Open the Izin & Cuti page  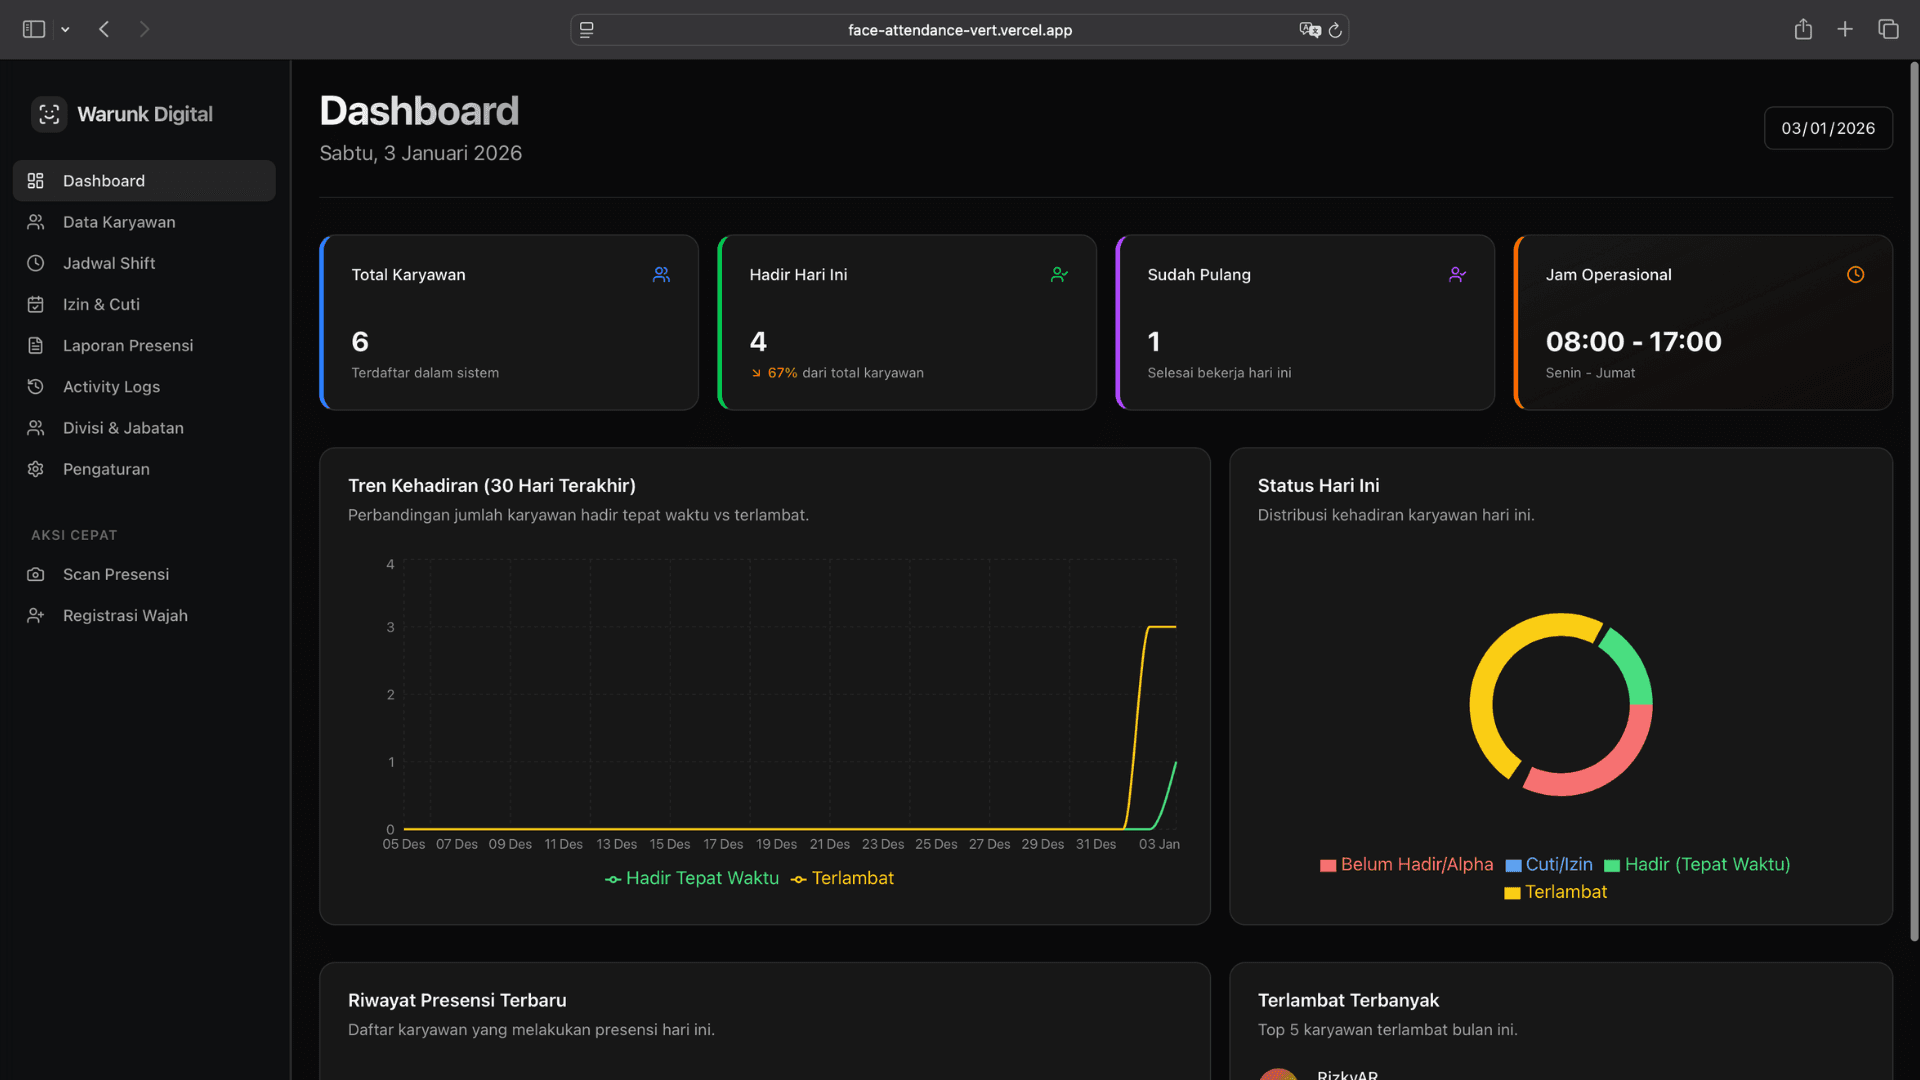click(x=101, y=304)
